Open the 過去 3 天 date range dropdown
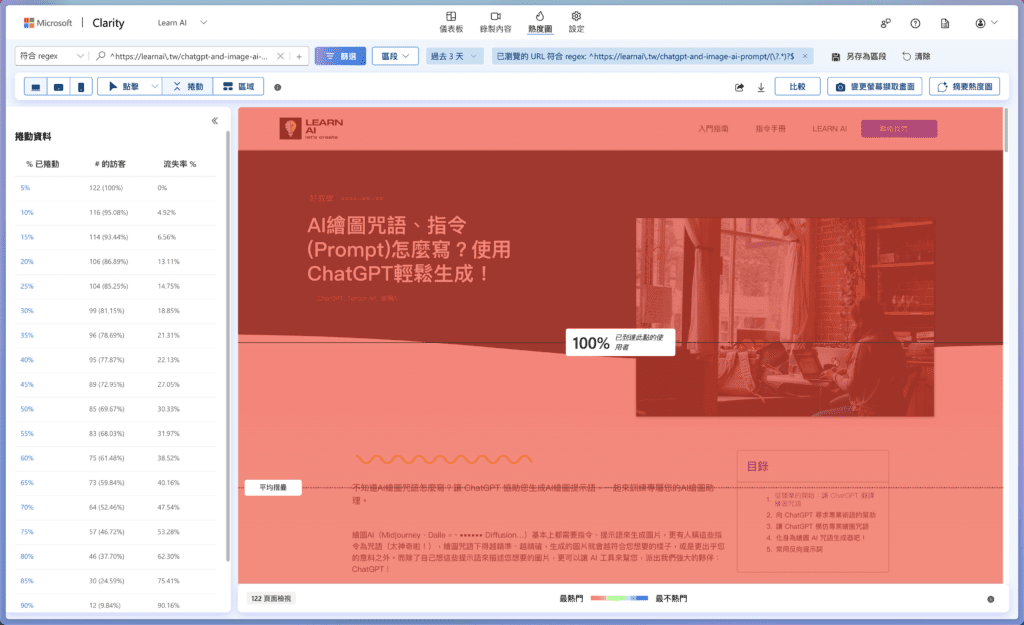 tap(455, 56)
